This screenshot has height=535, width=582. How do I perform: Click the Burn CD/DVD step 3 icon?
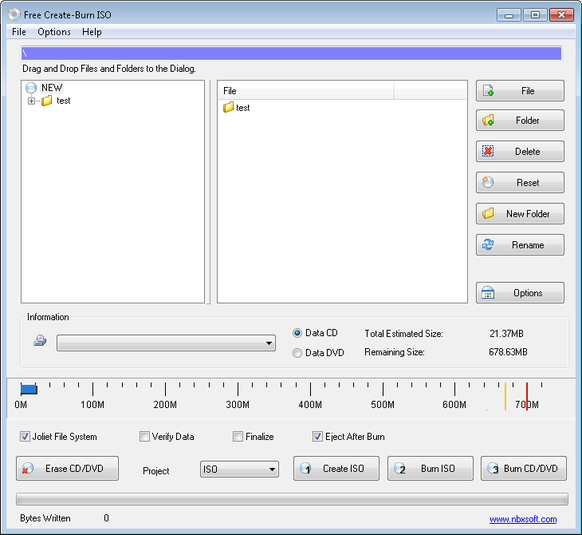coord(493,469)
